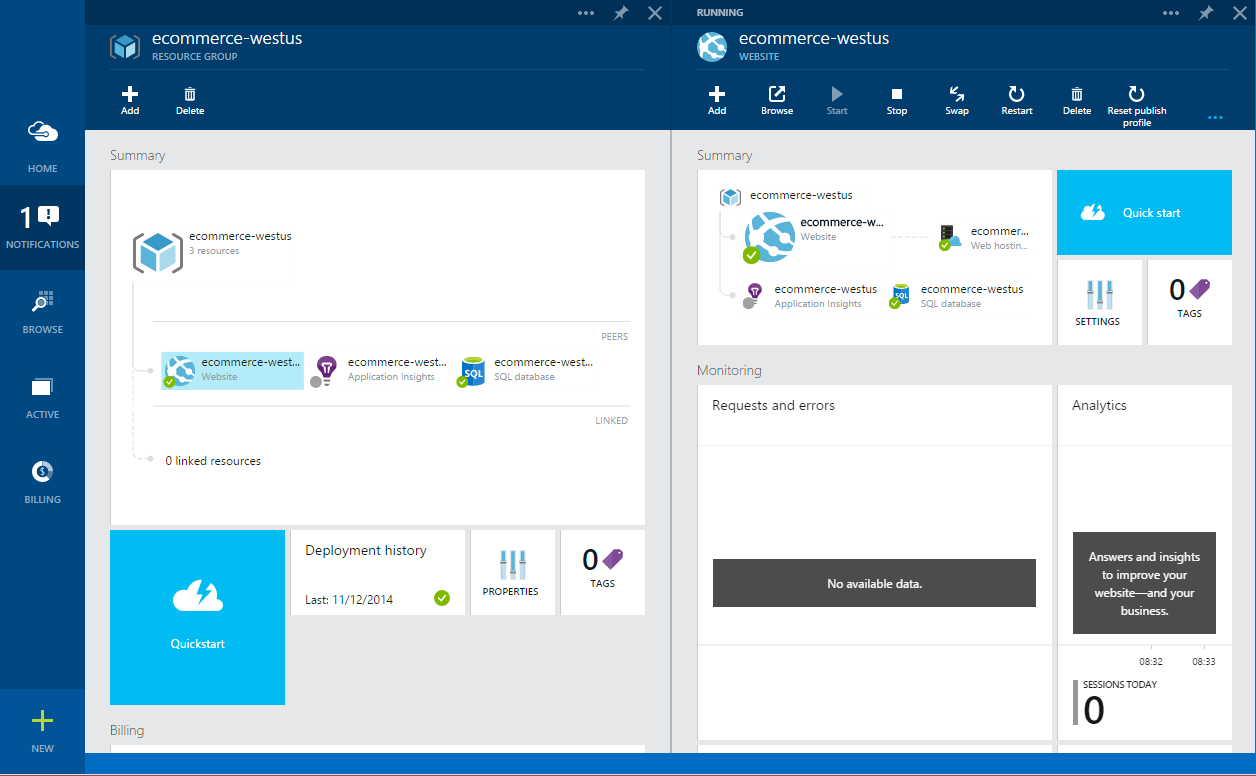Open the Properties tile

511,573
